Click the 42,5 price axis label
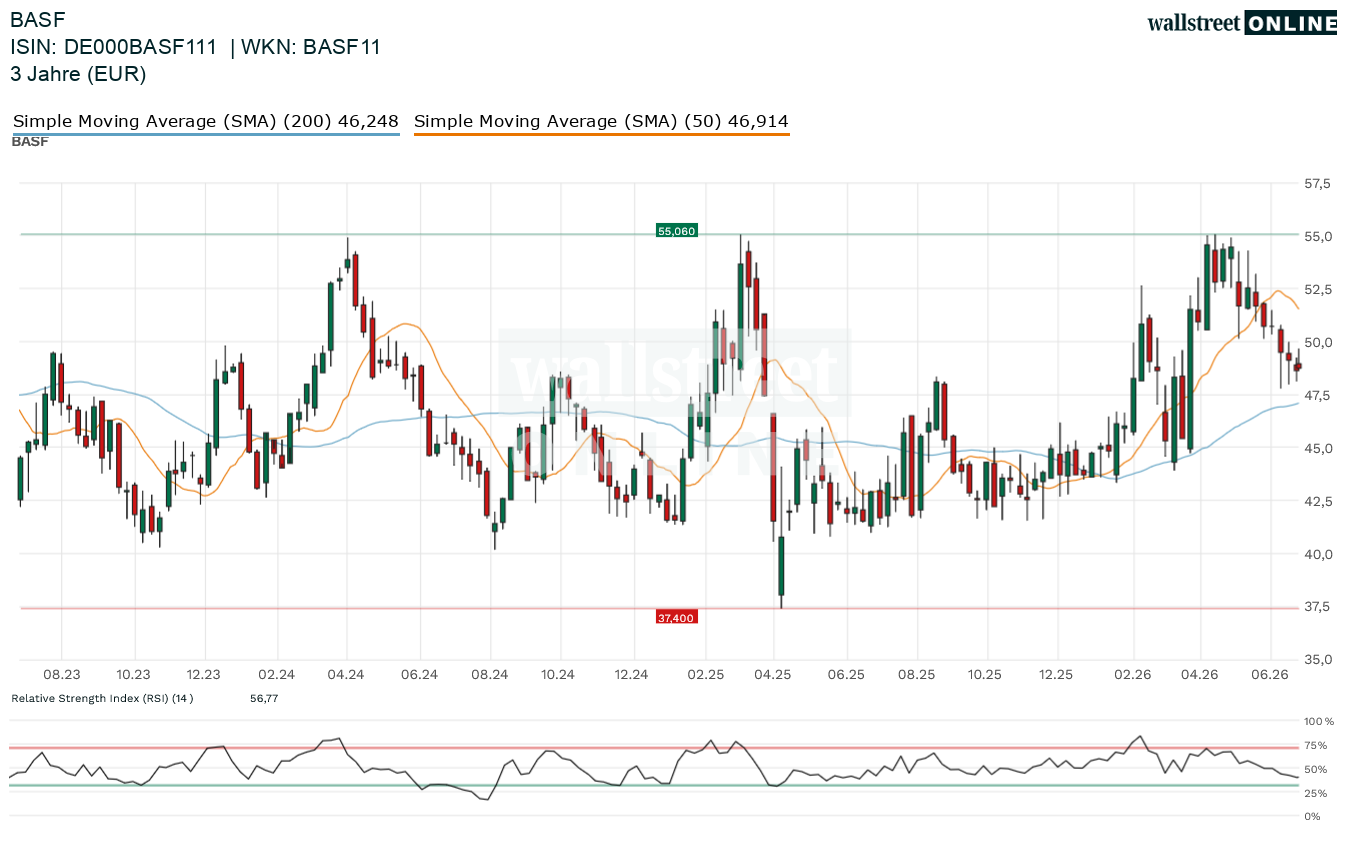The image size is (1349, 843). pyautogui.click(x=1317, y=501)
